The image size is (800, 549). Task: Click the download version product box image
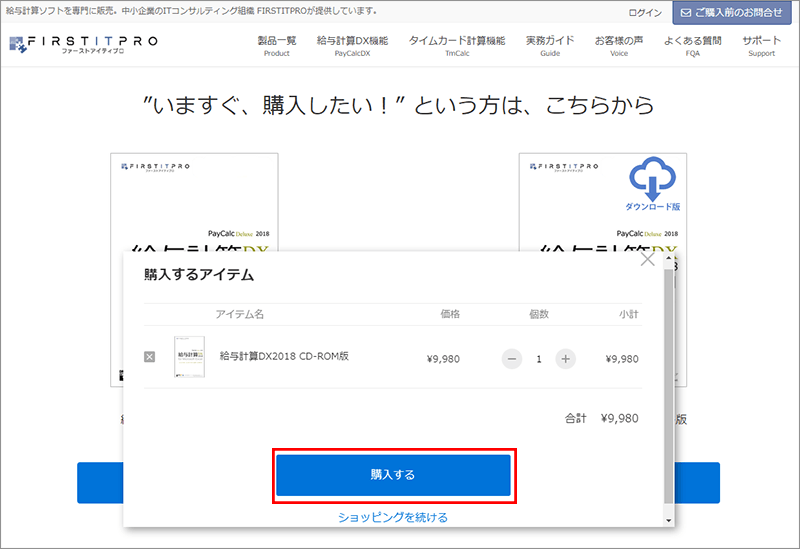[603, 202]
